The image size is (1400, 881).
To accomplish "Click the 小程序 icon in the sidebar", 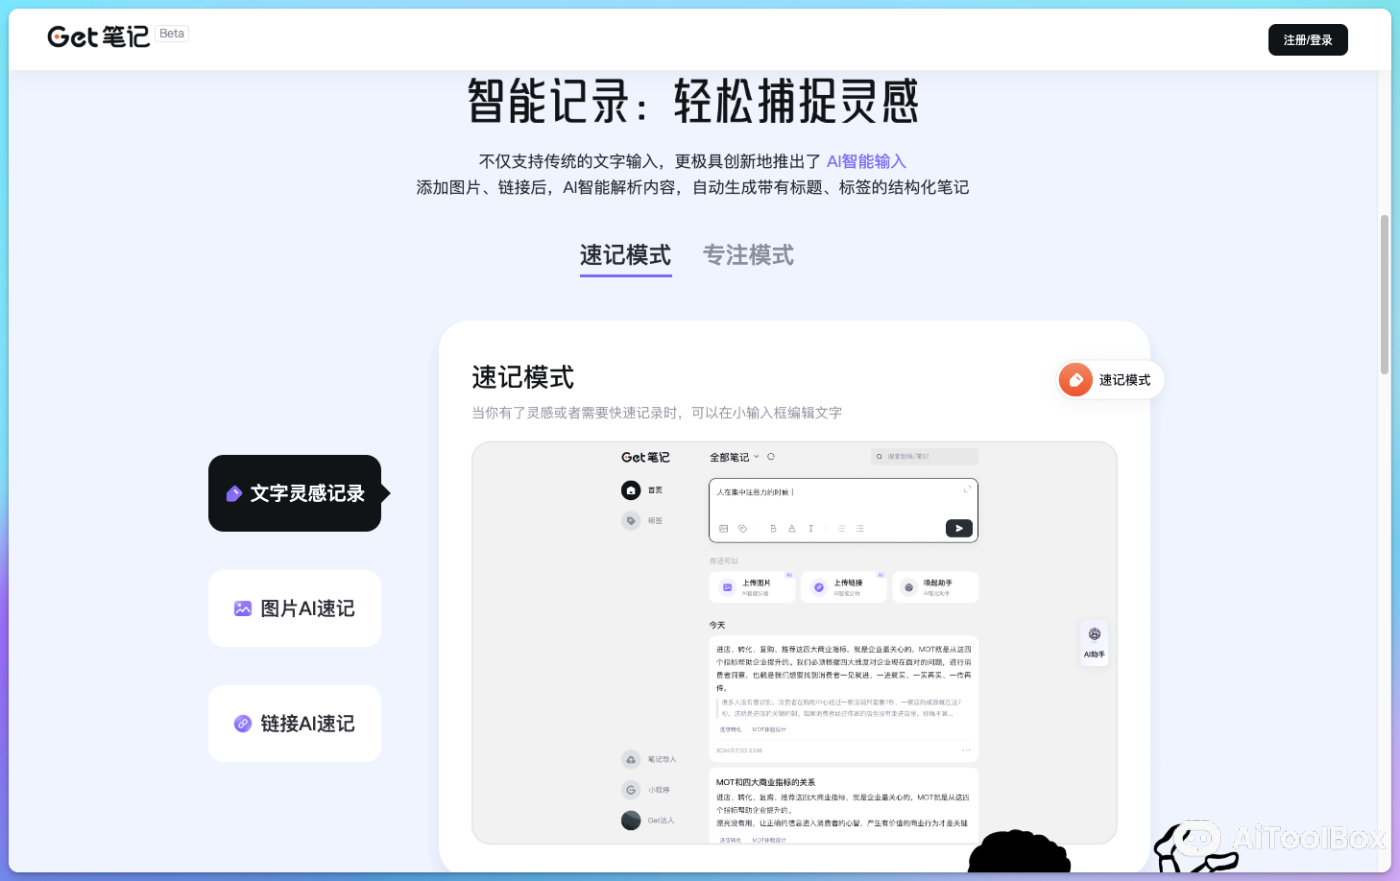I will tap(631, 790).
